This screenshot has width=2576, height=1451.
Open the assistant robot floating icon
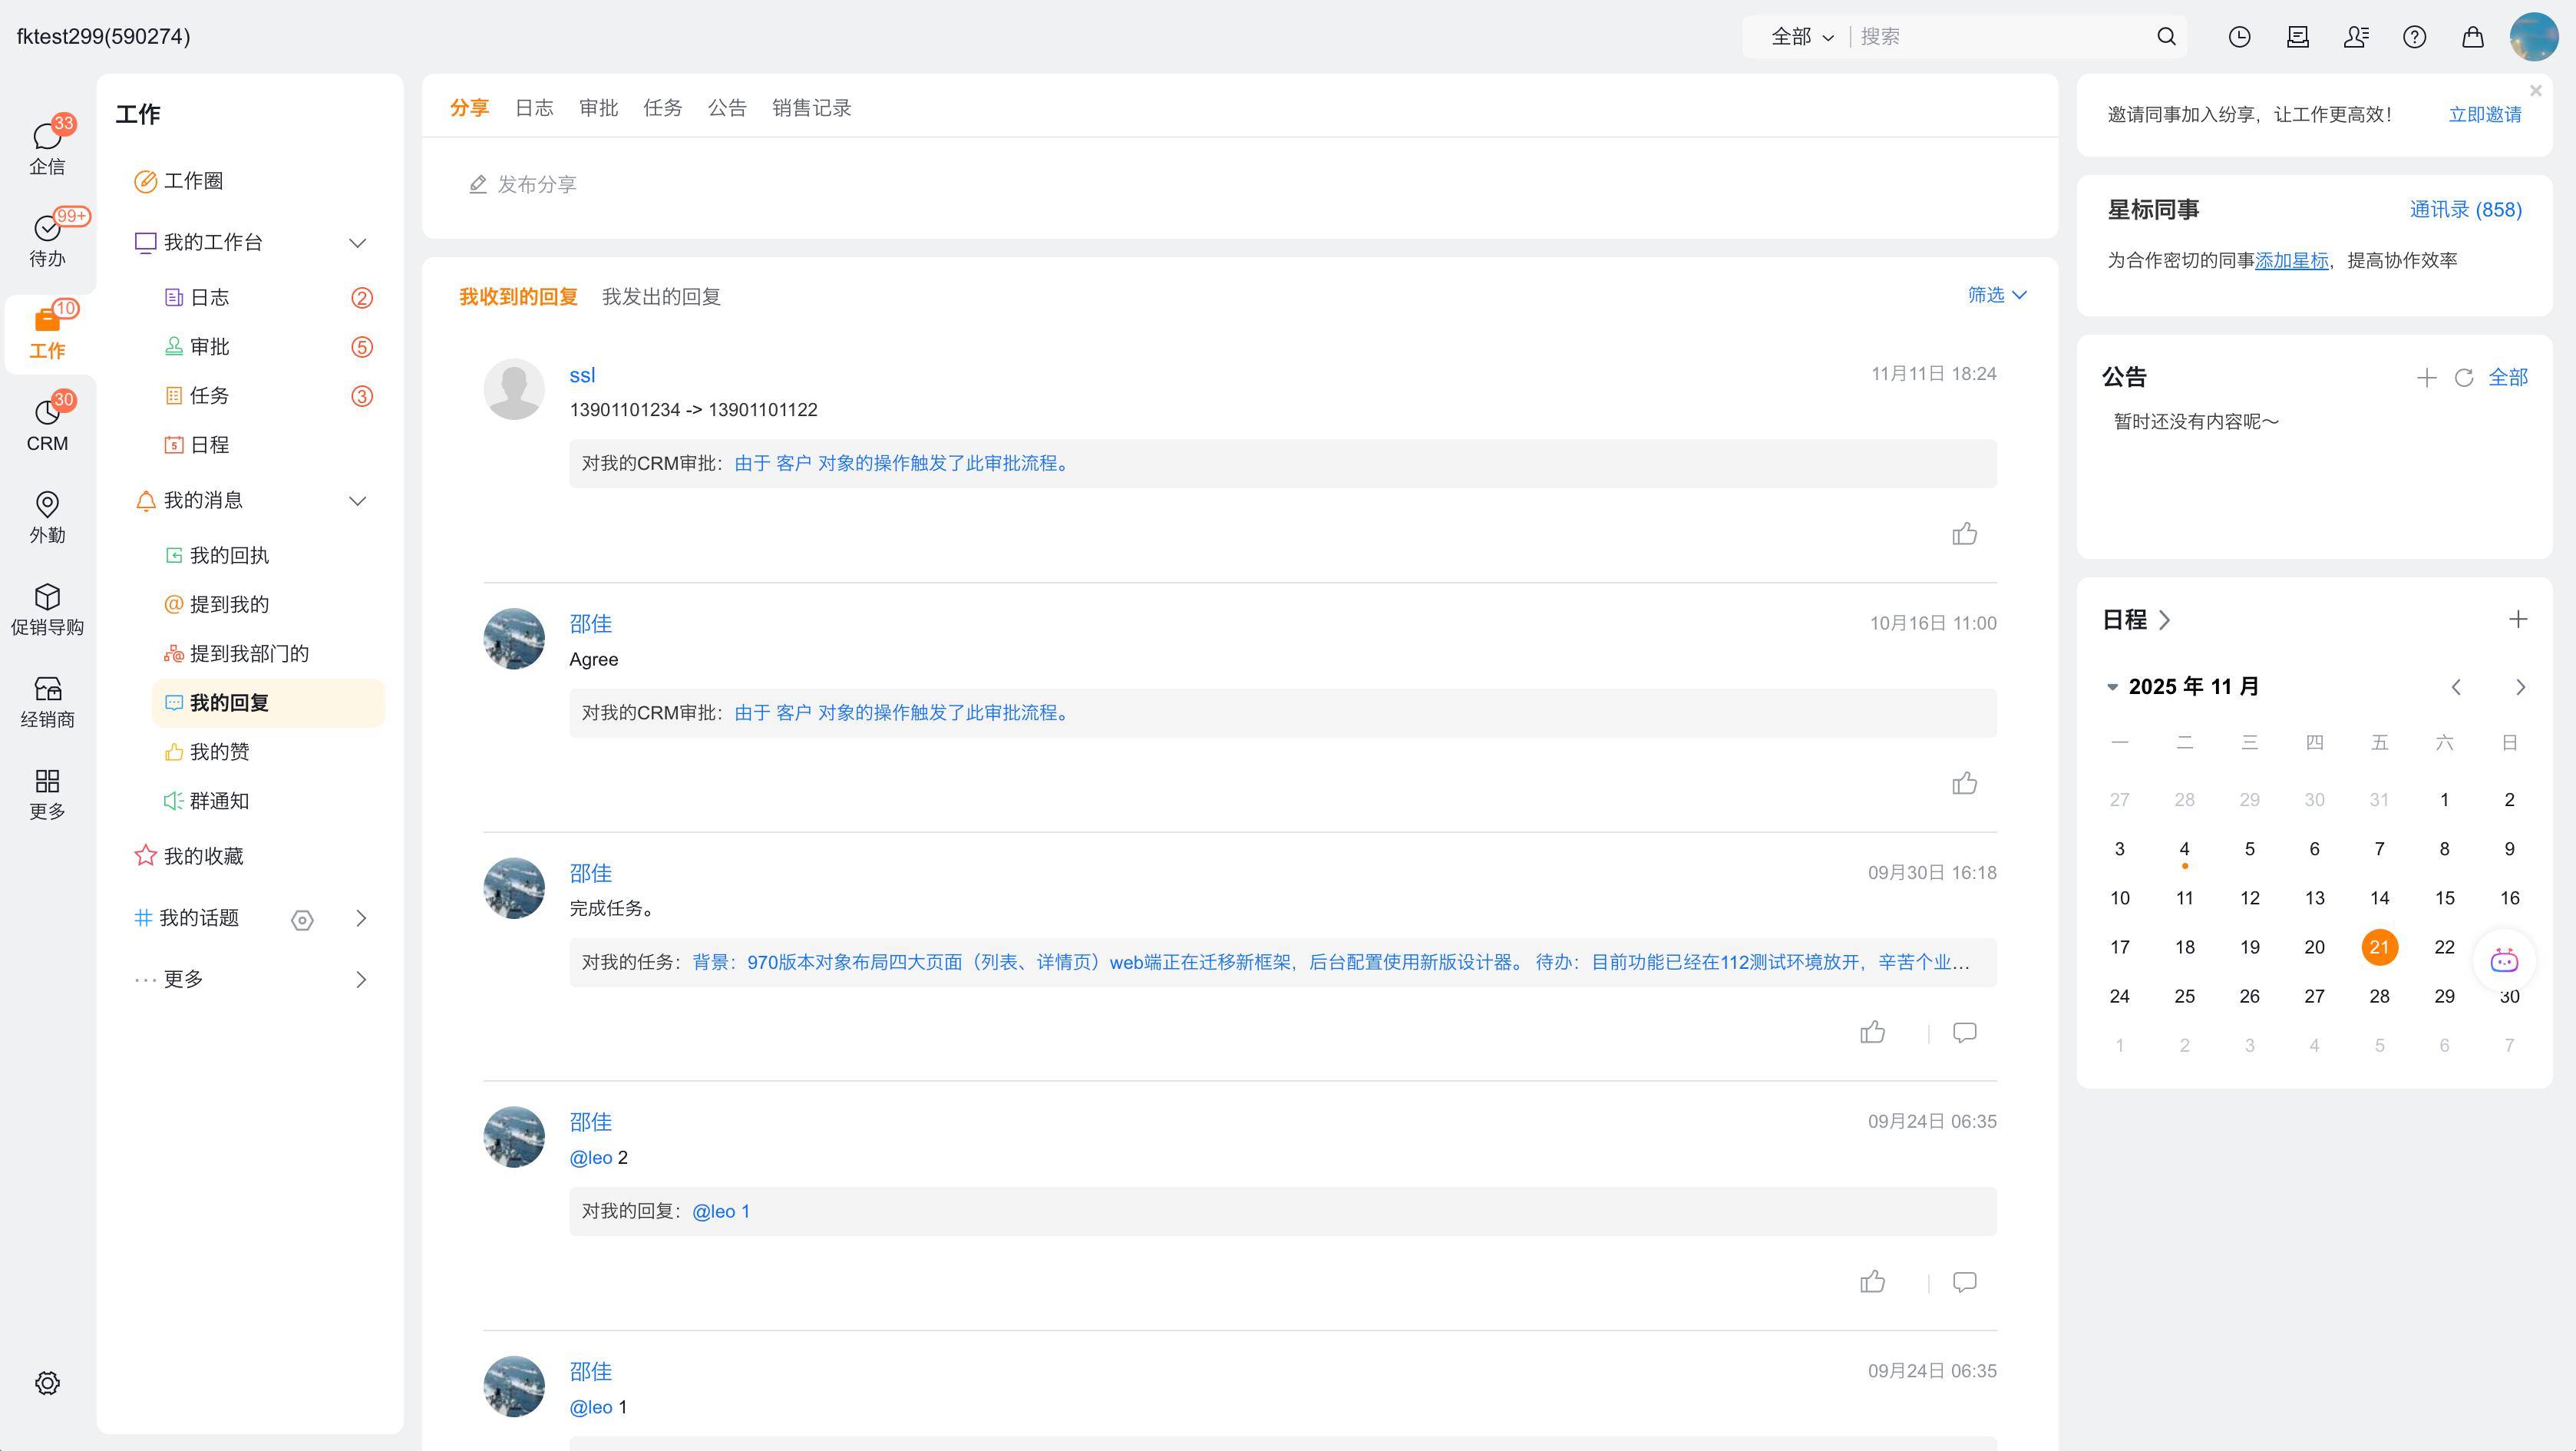2503,961
